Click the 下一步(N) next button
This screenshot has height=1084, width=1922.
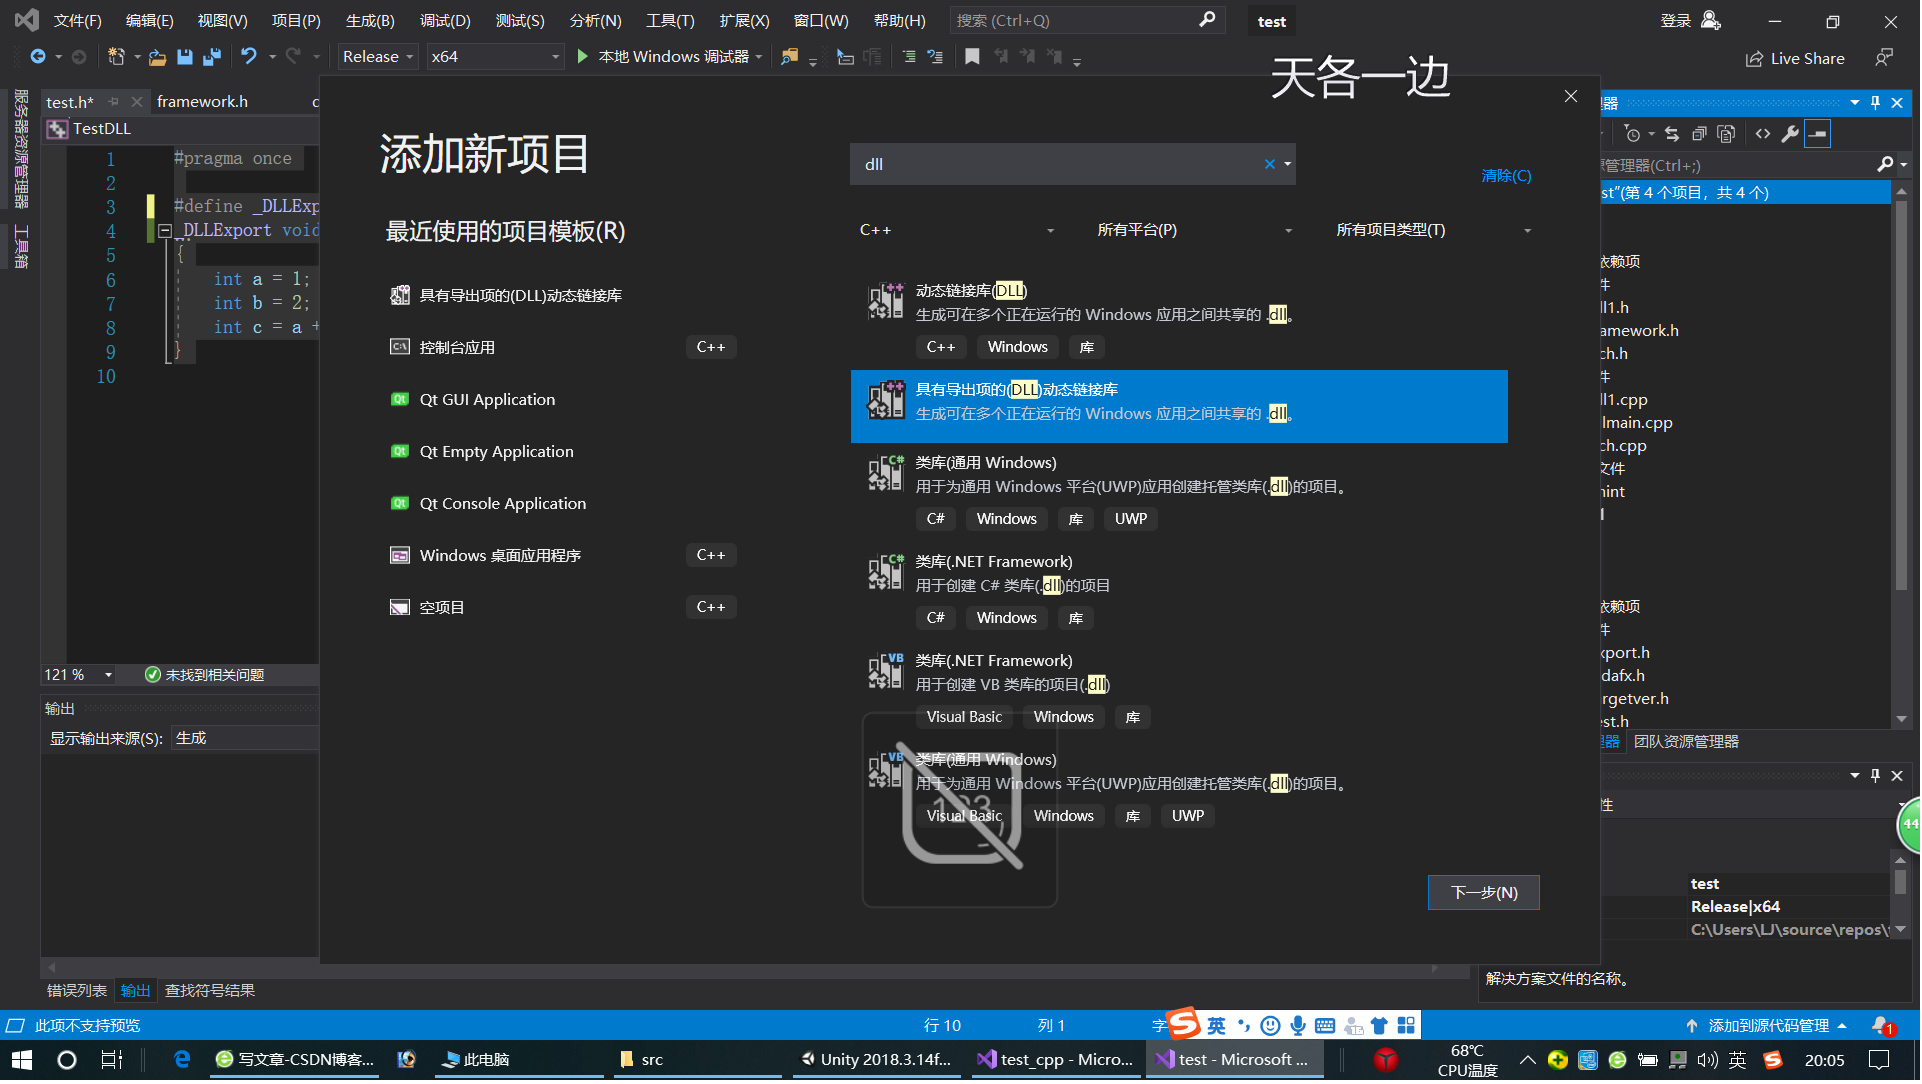coord(1485,894)
